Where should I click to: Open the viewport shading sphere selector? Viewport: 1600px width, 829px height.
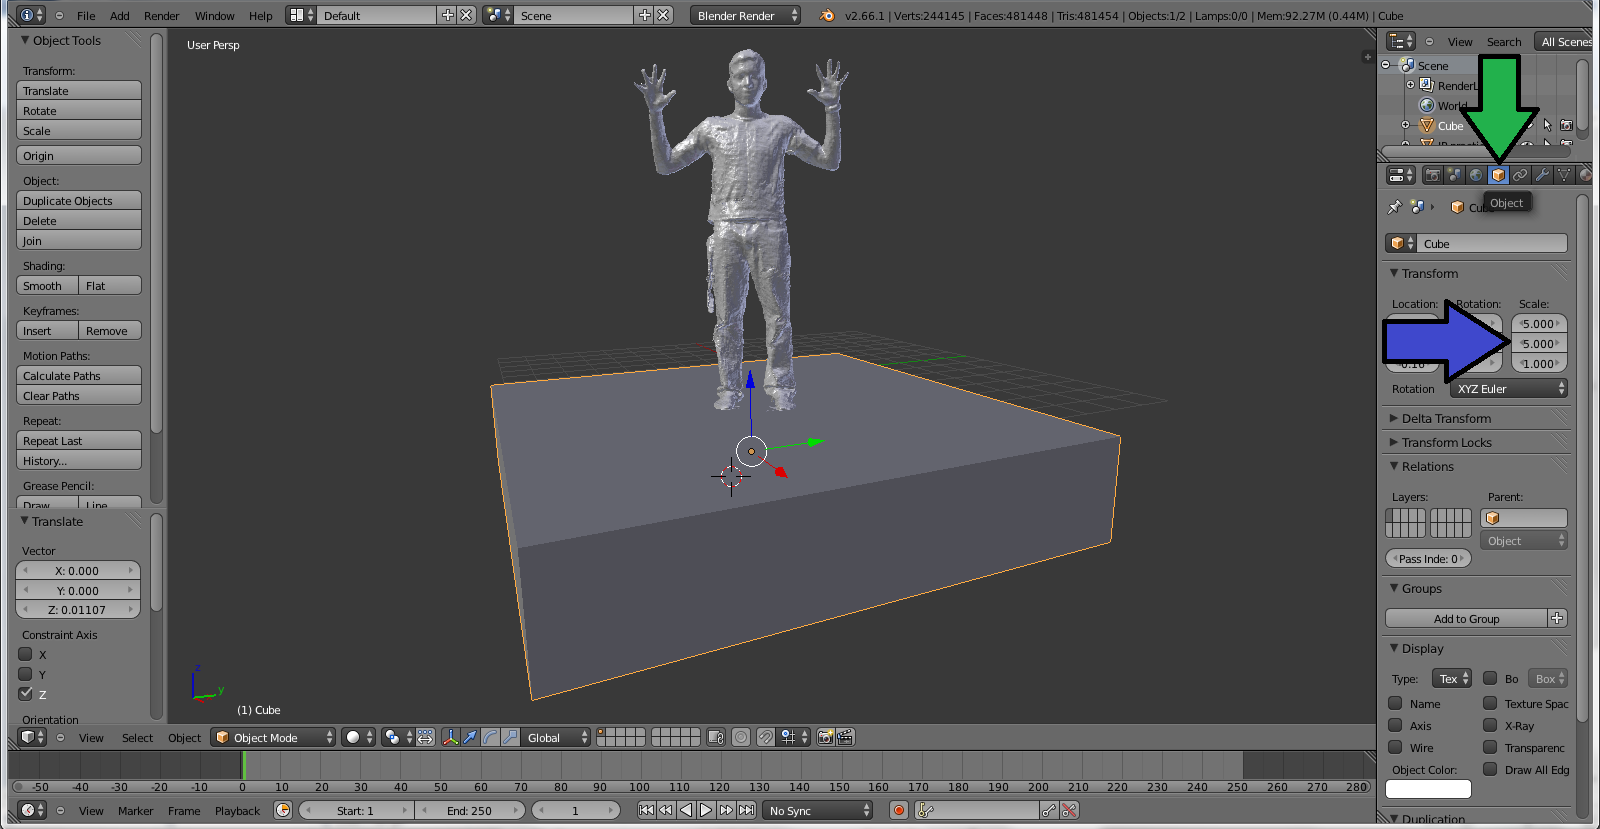click(x=358, y=737)
